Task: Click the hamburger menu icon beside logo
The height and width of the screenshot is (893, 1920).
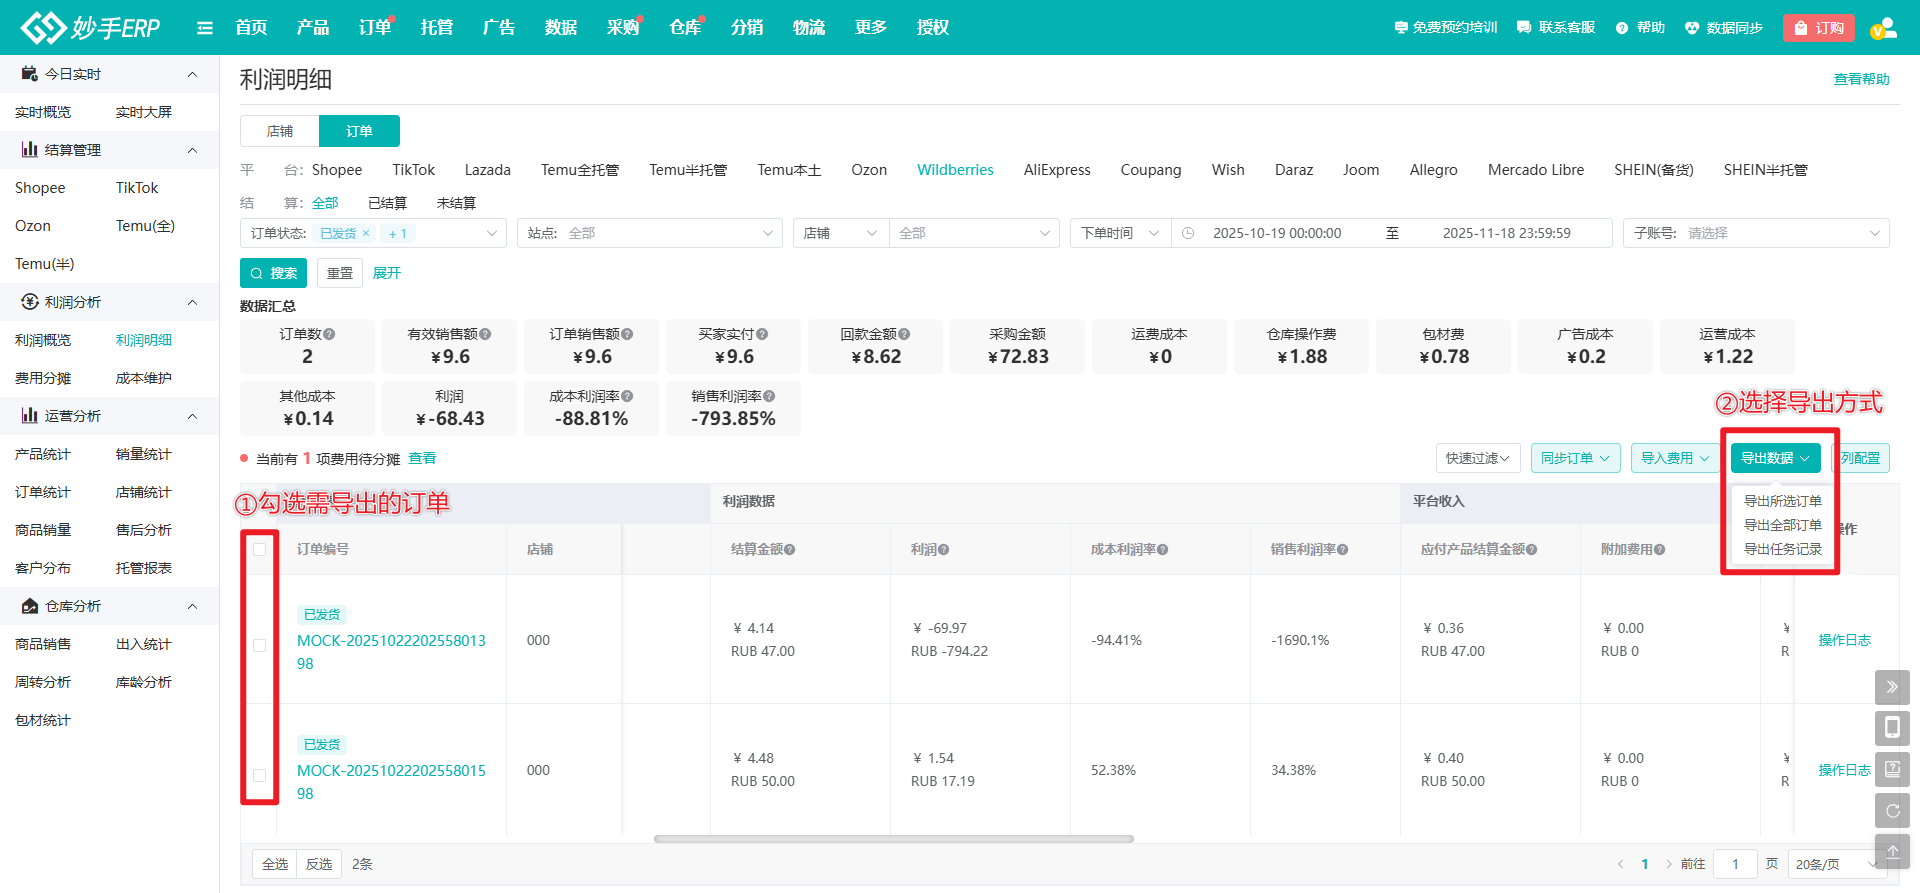Action: tap(205, 28)
